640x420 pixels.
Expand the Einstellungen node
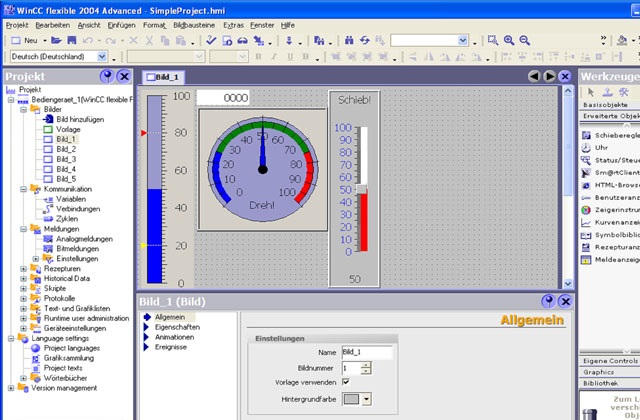pos(36,259)
